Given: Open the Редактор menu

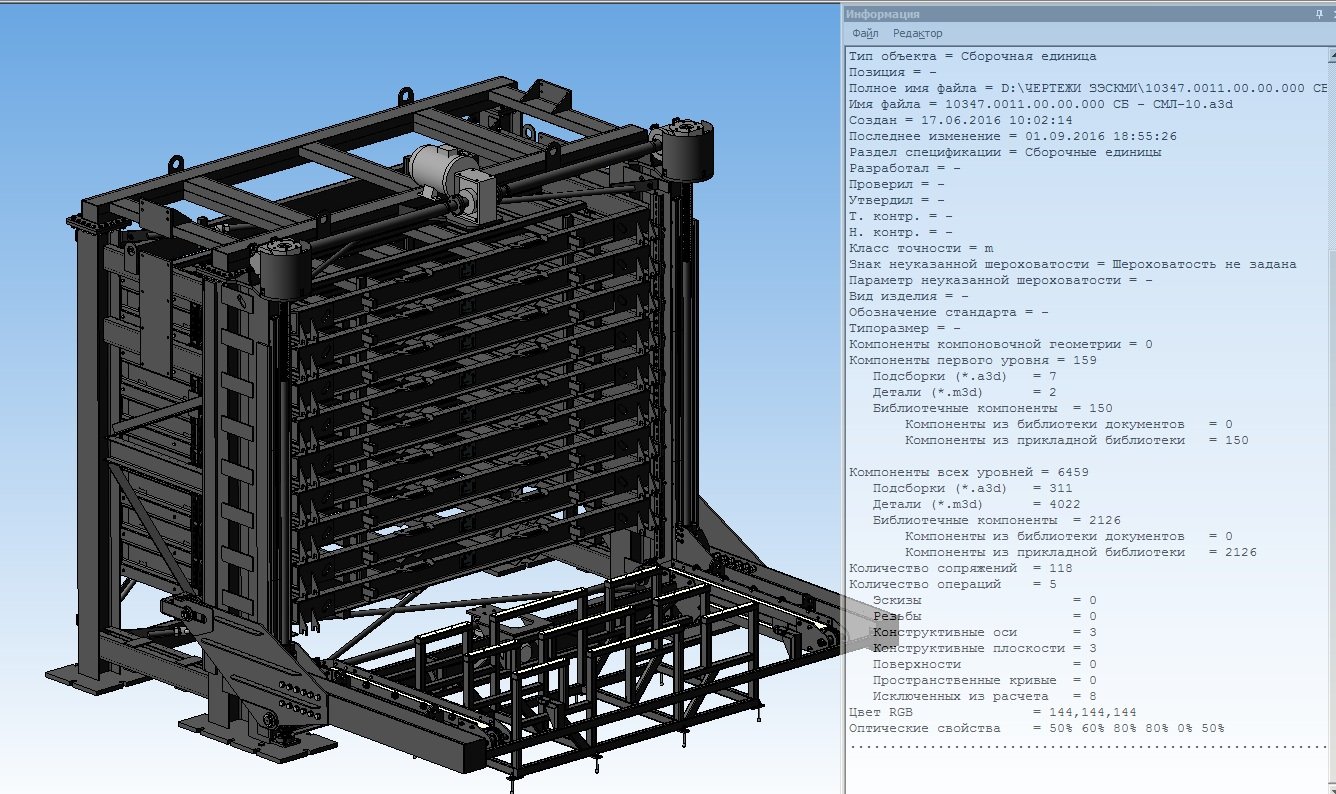Looking at the screenshot, I should coord(917,33).
